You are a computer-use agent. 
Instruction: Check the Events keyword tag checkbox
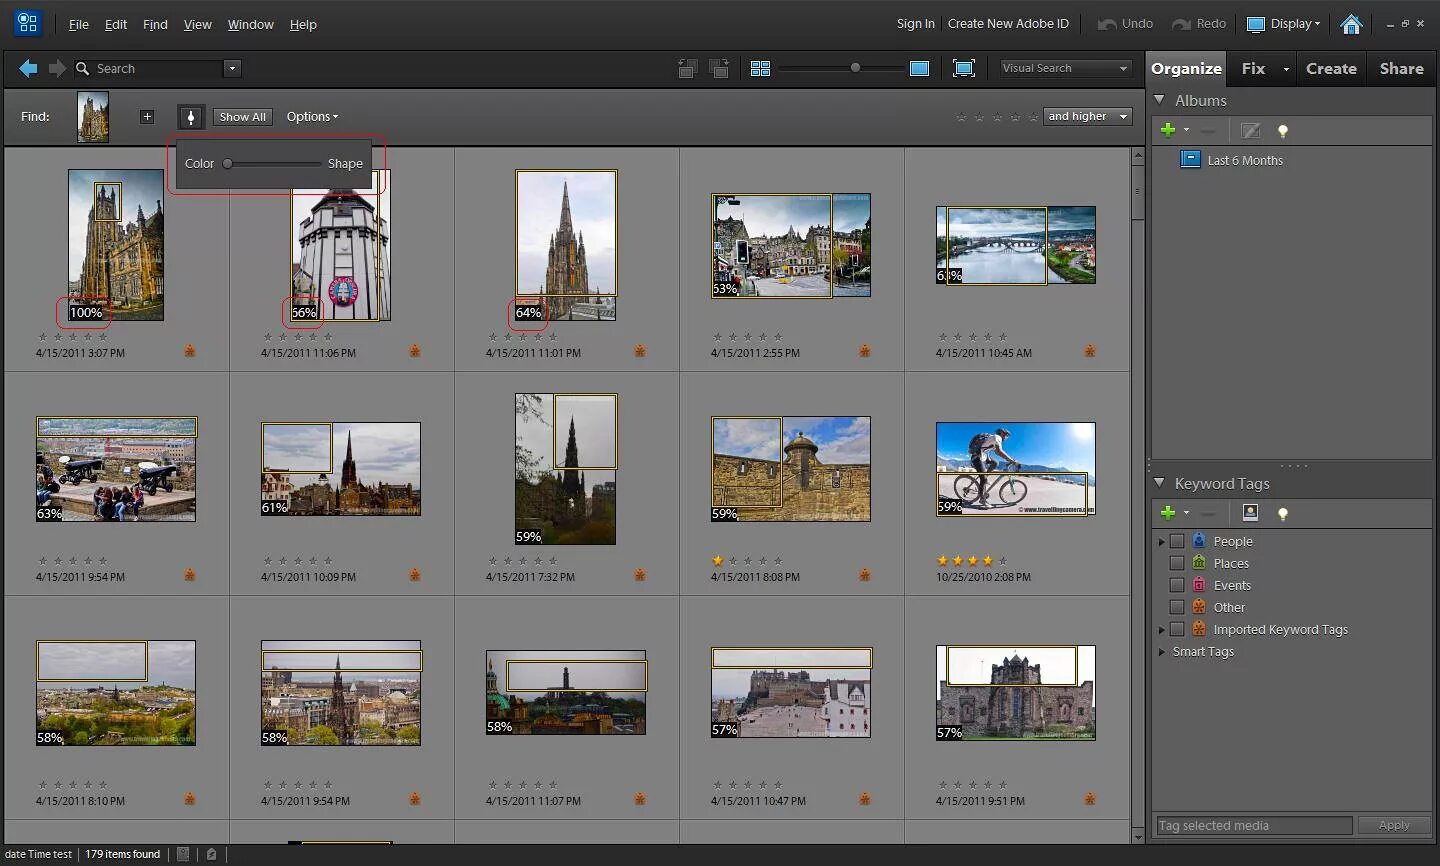tap(1177, 585)
